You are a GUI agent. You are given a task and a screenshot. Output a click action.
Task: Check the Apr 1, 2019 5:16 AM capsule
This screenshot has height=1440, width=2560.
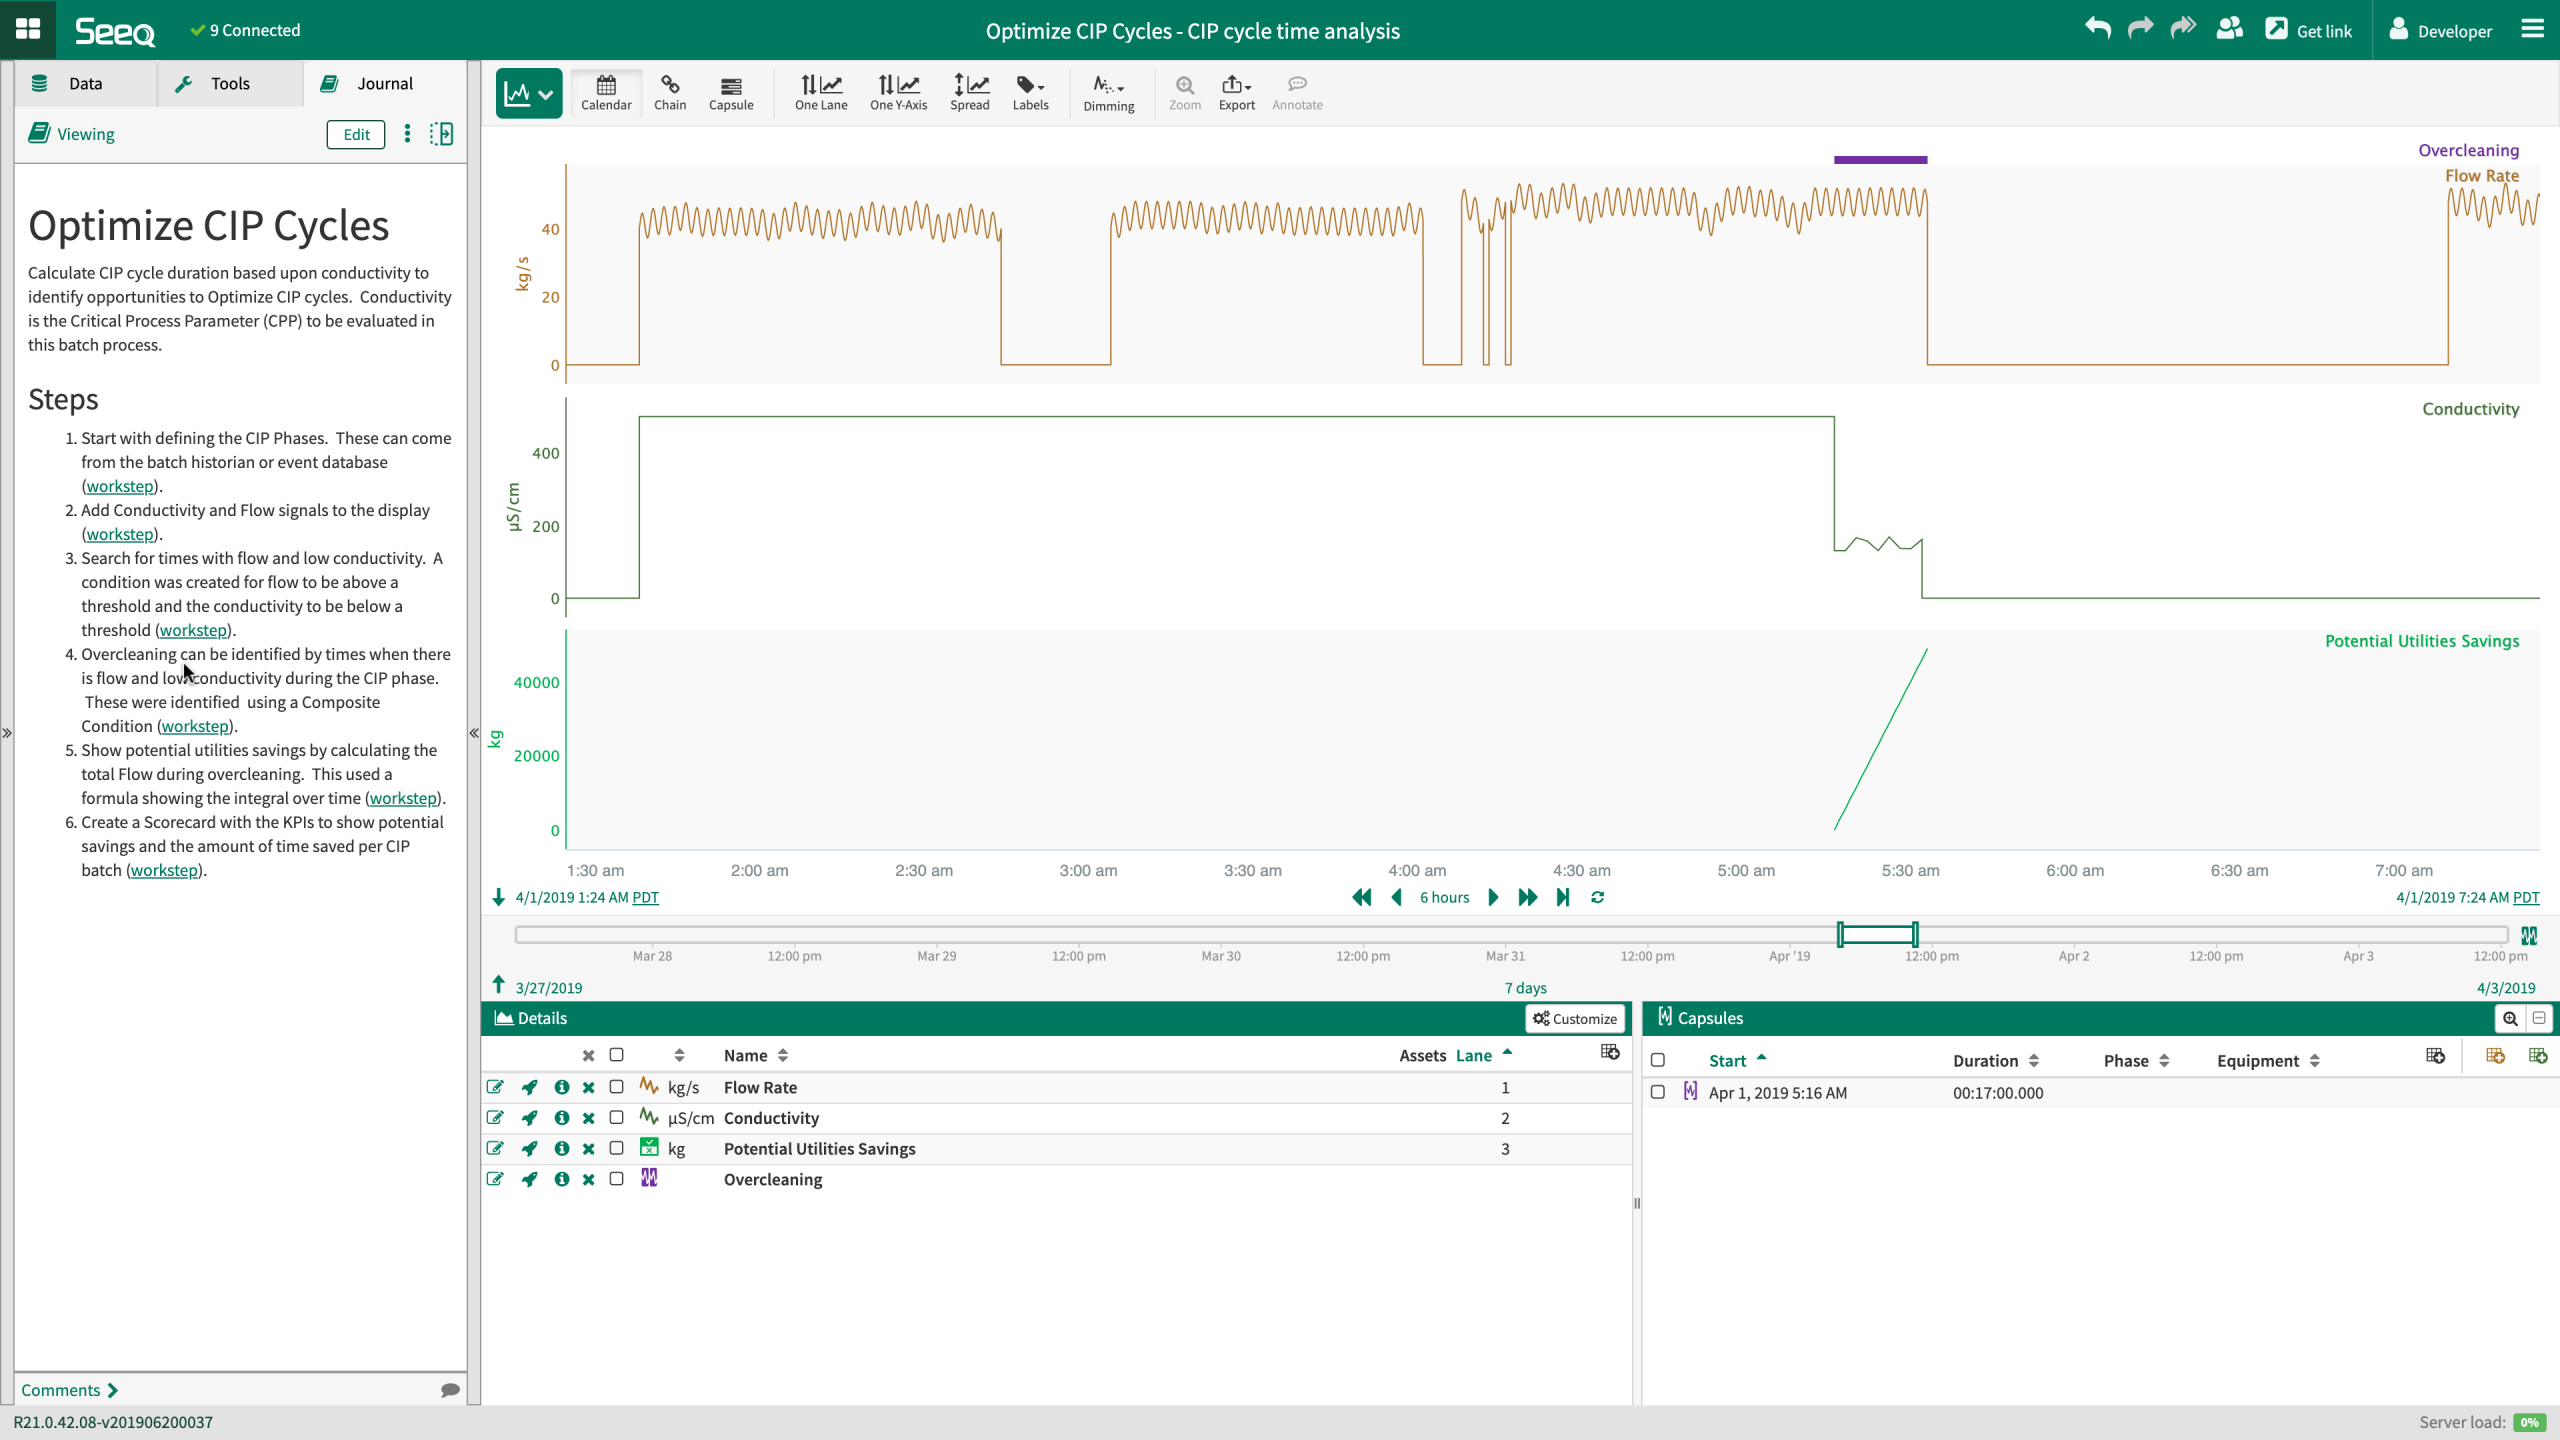1658,1092
